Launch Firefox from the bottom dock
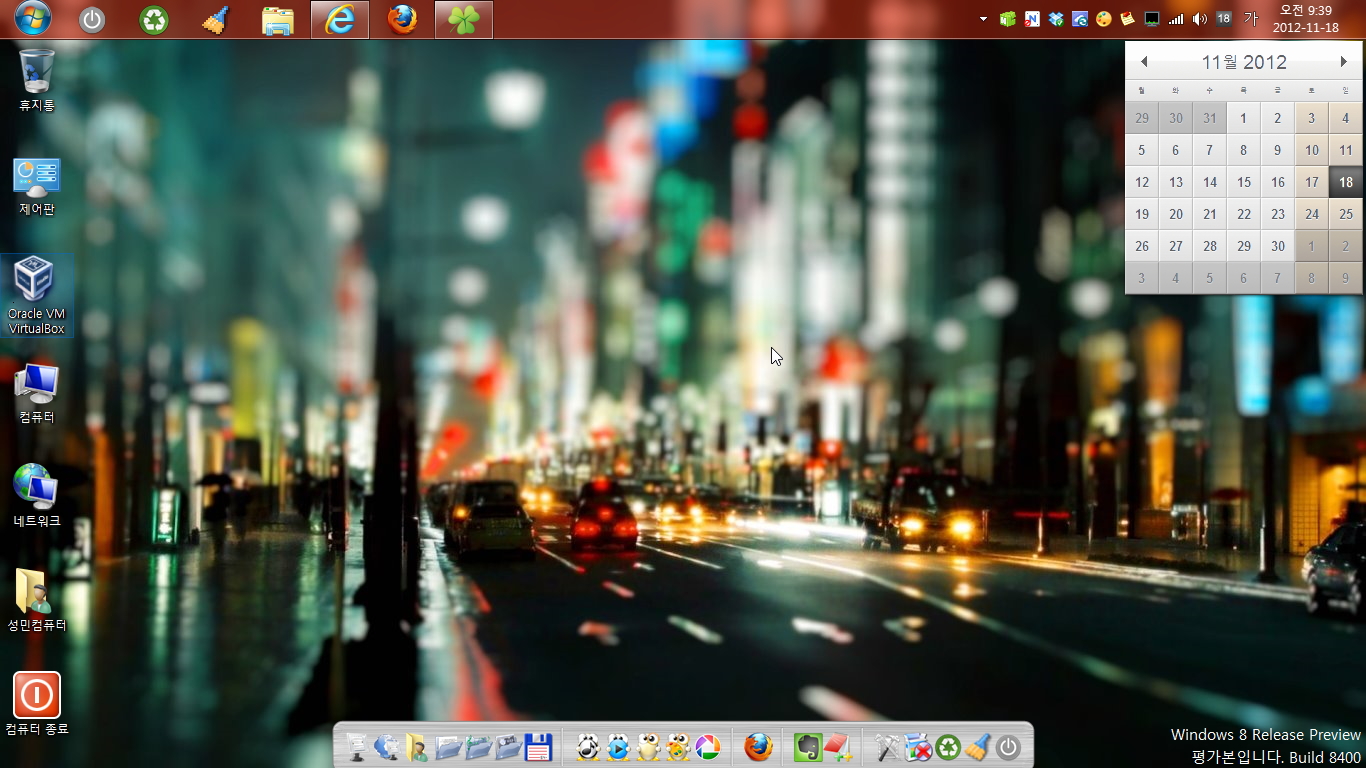 point(759,747)
